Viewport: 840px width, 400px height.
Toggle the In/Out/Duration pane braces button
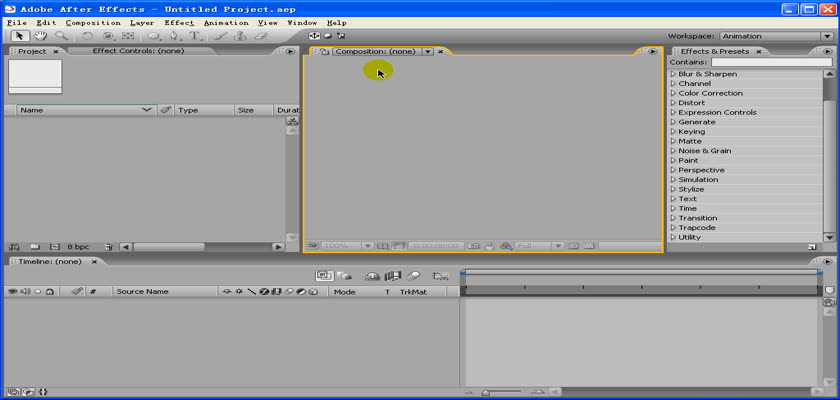click(44, 392)
